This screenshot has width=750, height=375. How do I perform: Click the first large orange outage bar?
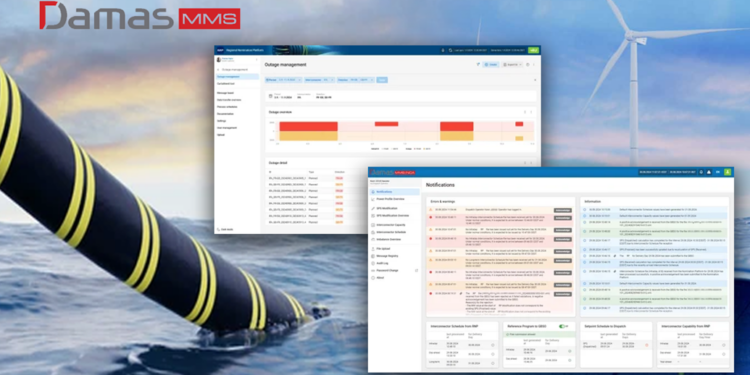[x=309, y=136]
